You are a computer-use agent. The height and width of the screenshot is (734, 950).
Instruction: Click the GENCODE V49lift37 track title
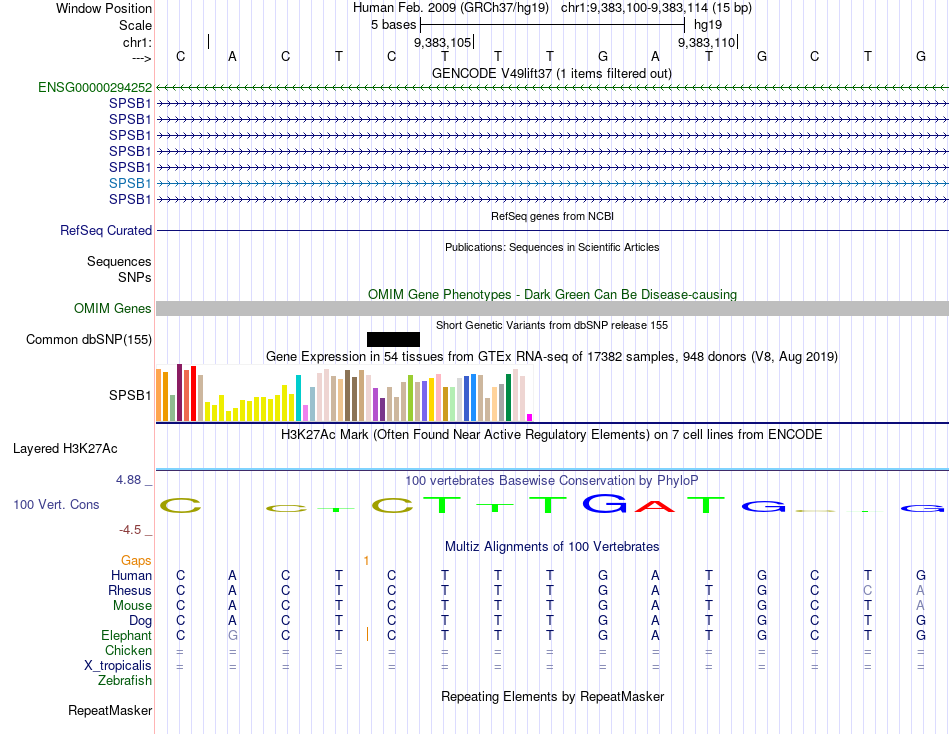(x=551, y=73)
